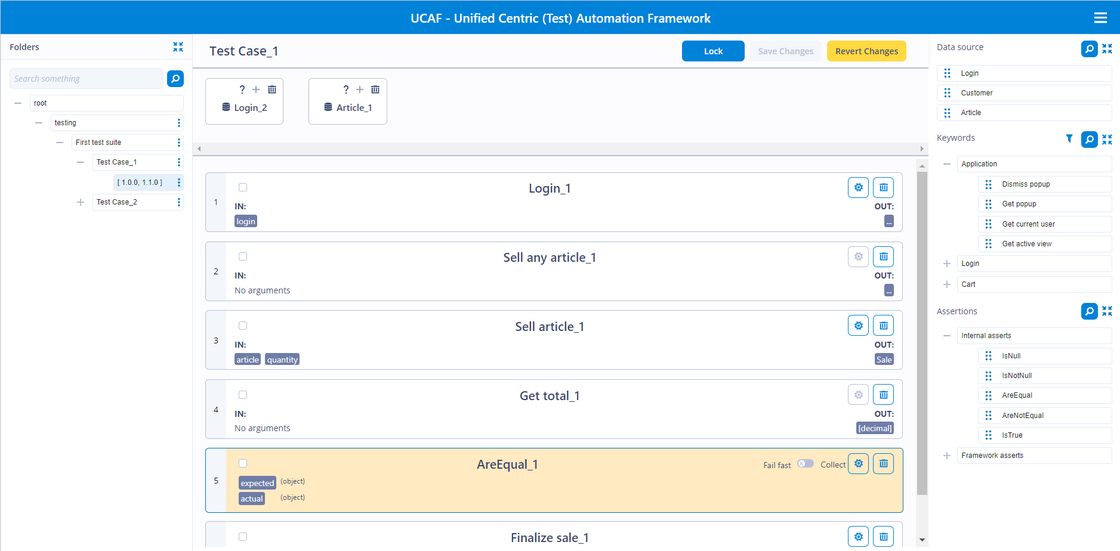The width and height of the screenshot is (1120, 551).
Task: Open the three-dot menu for Test Case_2
Action: pos(179,202)
